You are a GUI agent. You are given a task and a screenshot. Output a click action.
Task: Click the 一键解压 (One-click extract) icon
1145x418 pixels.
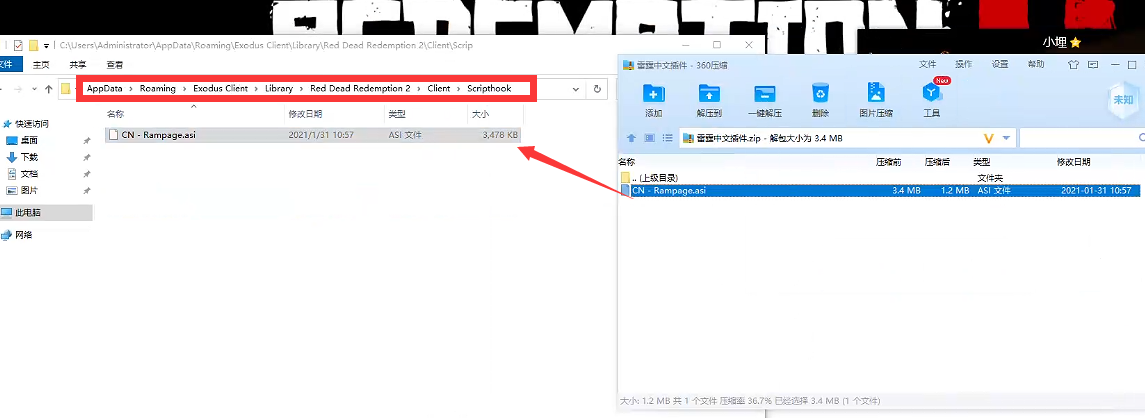[x=764, y=98]
